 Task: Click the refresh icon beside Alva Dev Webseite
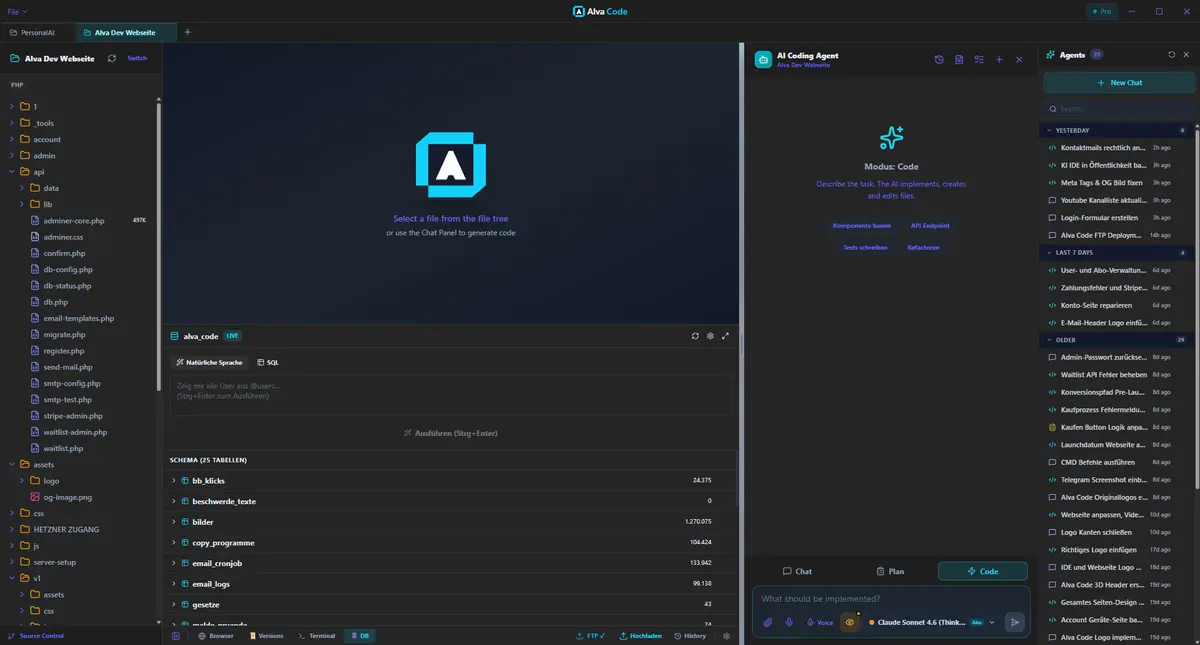[112, 58]
